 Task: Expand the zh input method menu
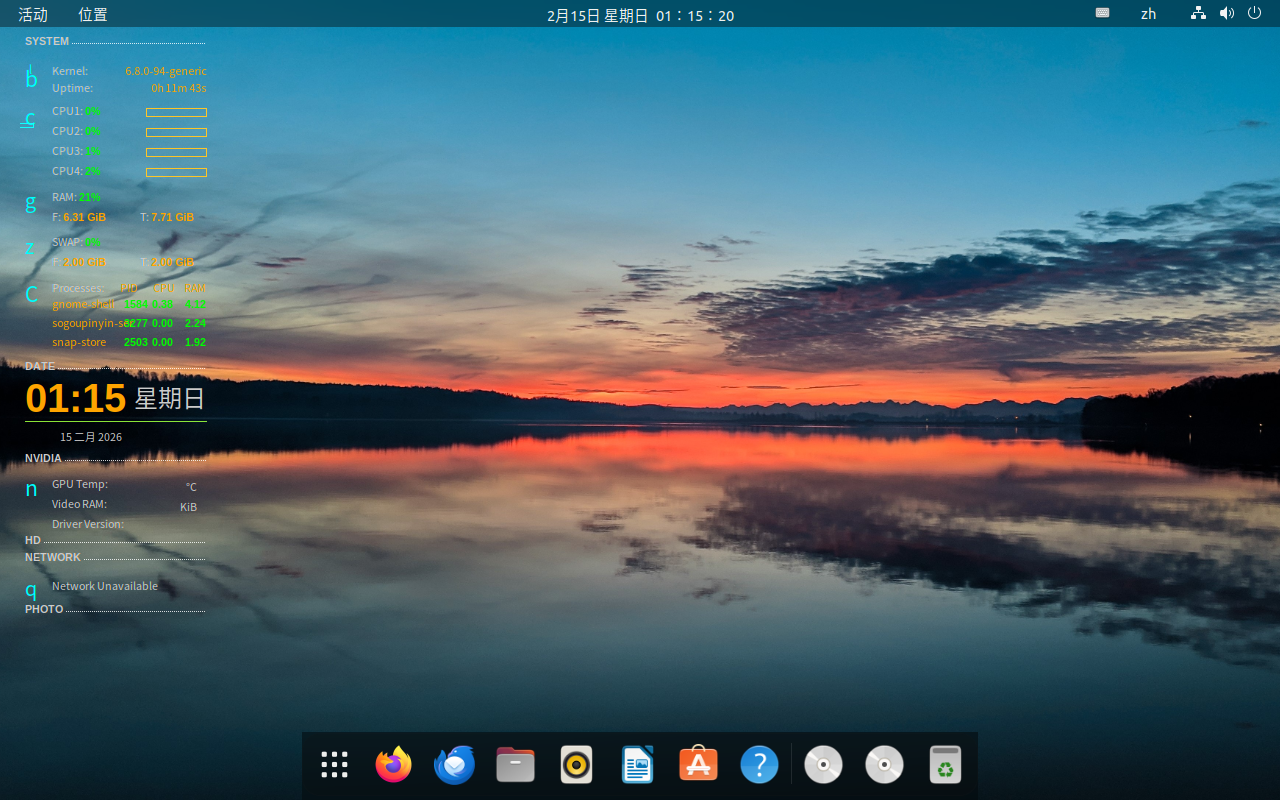(1148, 14)
